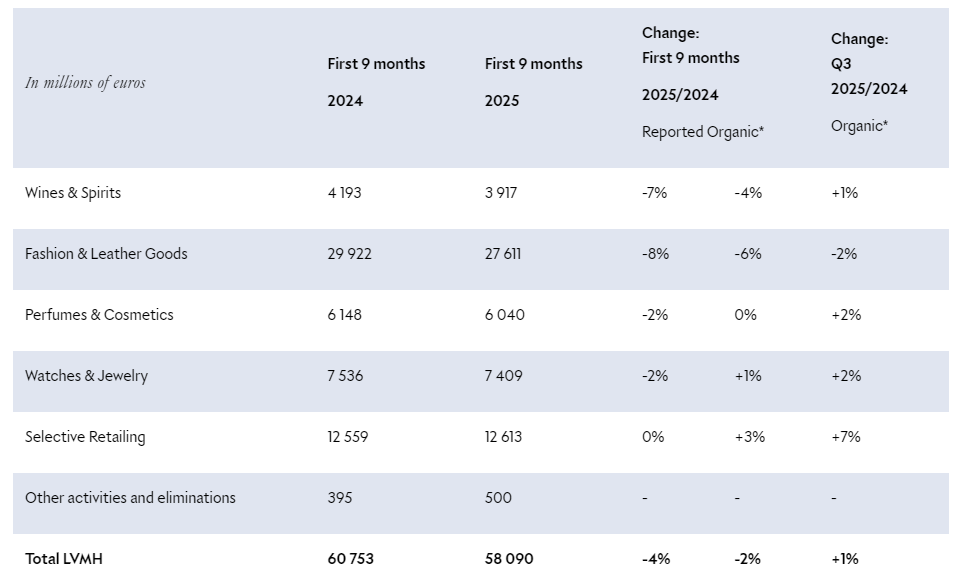Click Fashion & Leather Goods 2025 value 27 611
960x578 pixels.
point(503,254)
